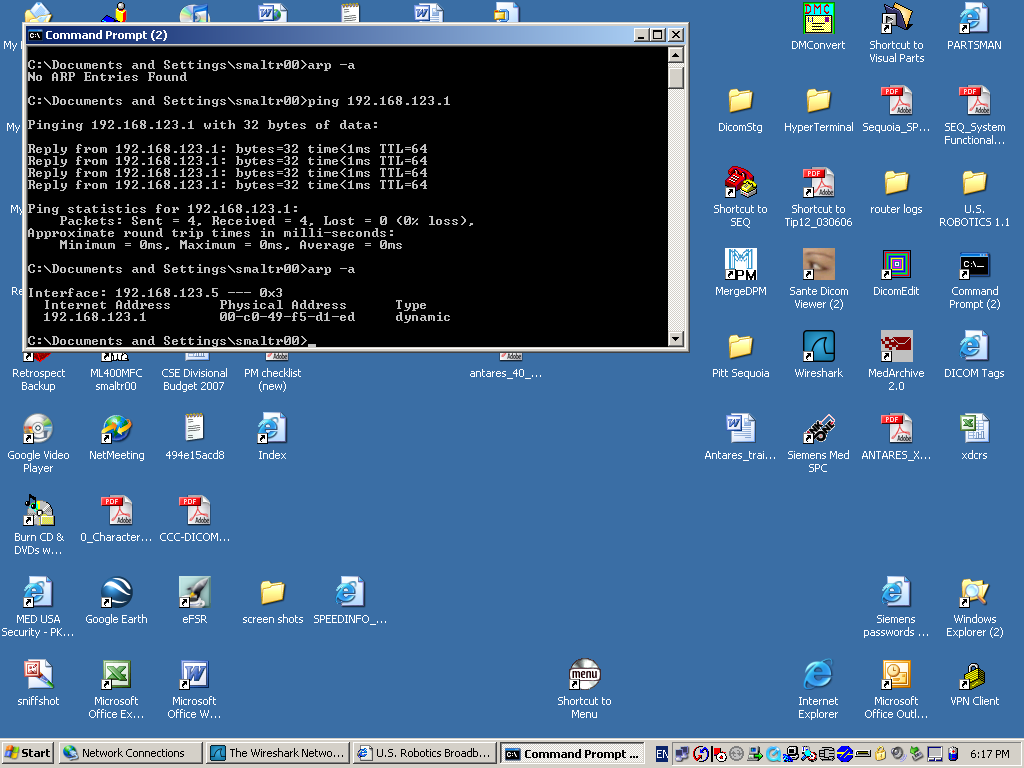Click the DMConvert desktop icon
1024x768 pixels.
click(x=818, y=19)
